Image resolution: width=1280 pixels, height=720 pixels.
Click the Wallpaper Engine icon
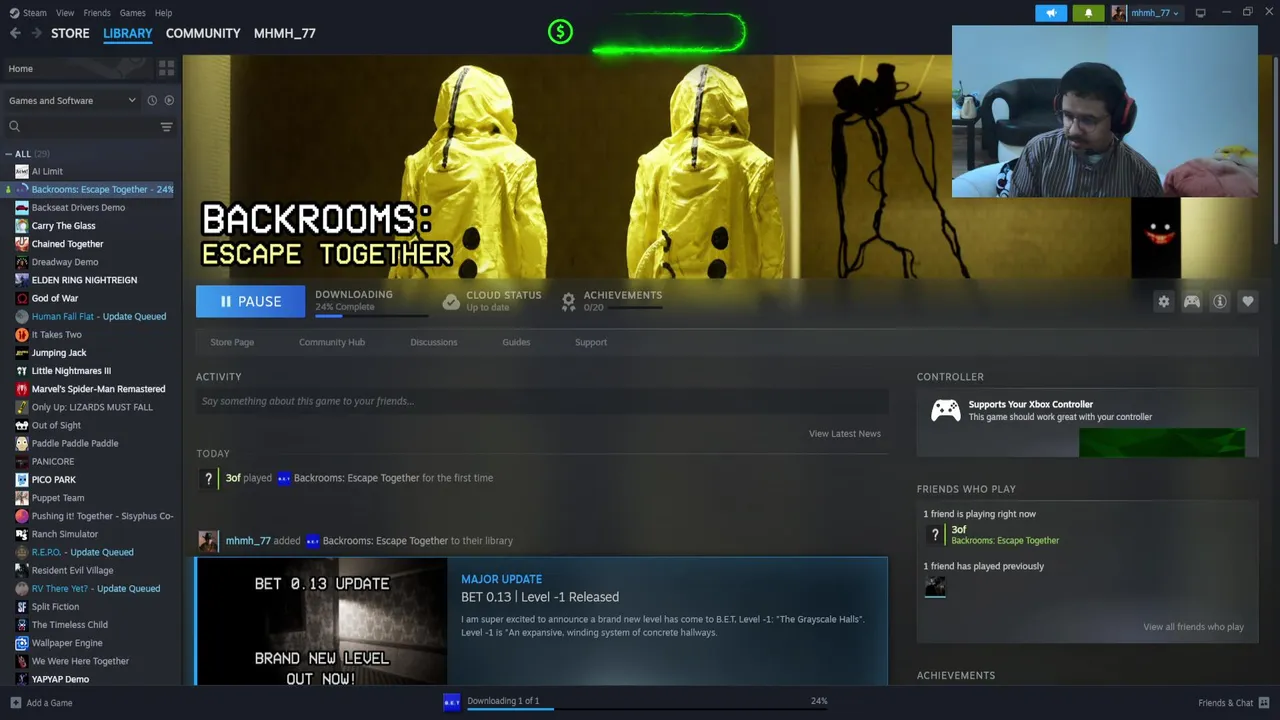pyautogui.click(x=22, y=643)
